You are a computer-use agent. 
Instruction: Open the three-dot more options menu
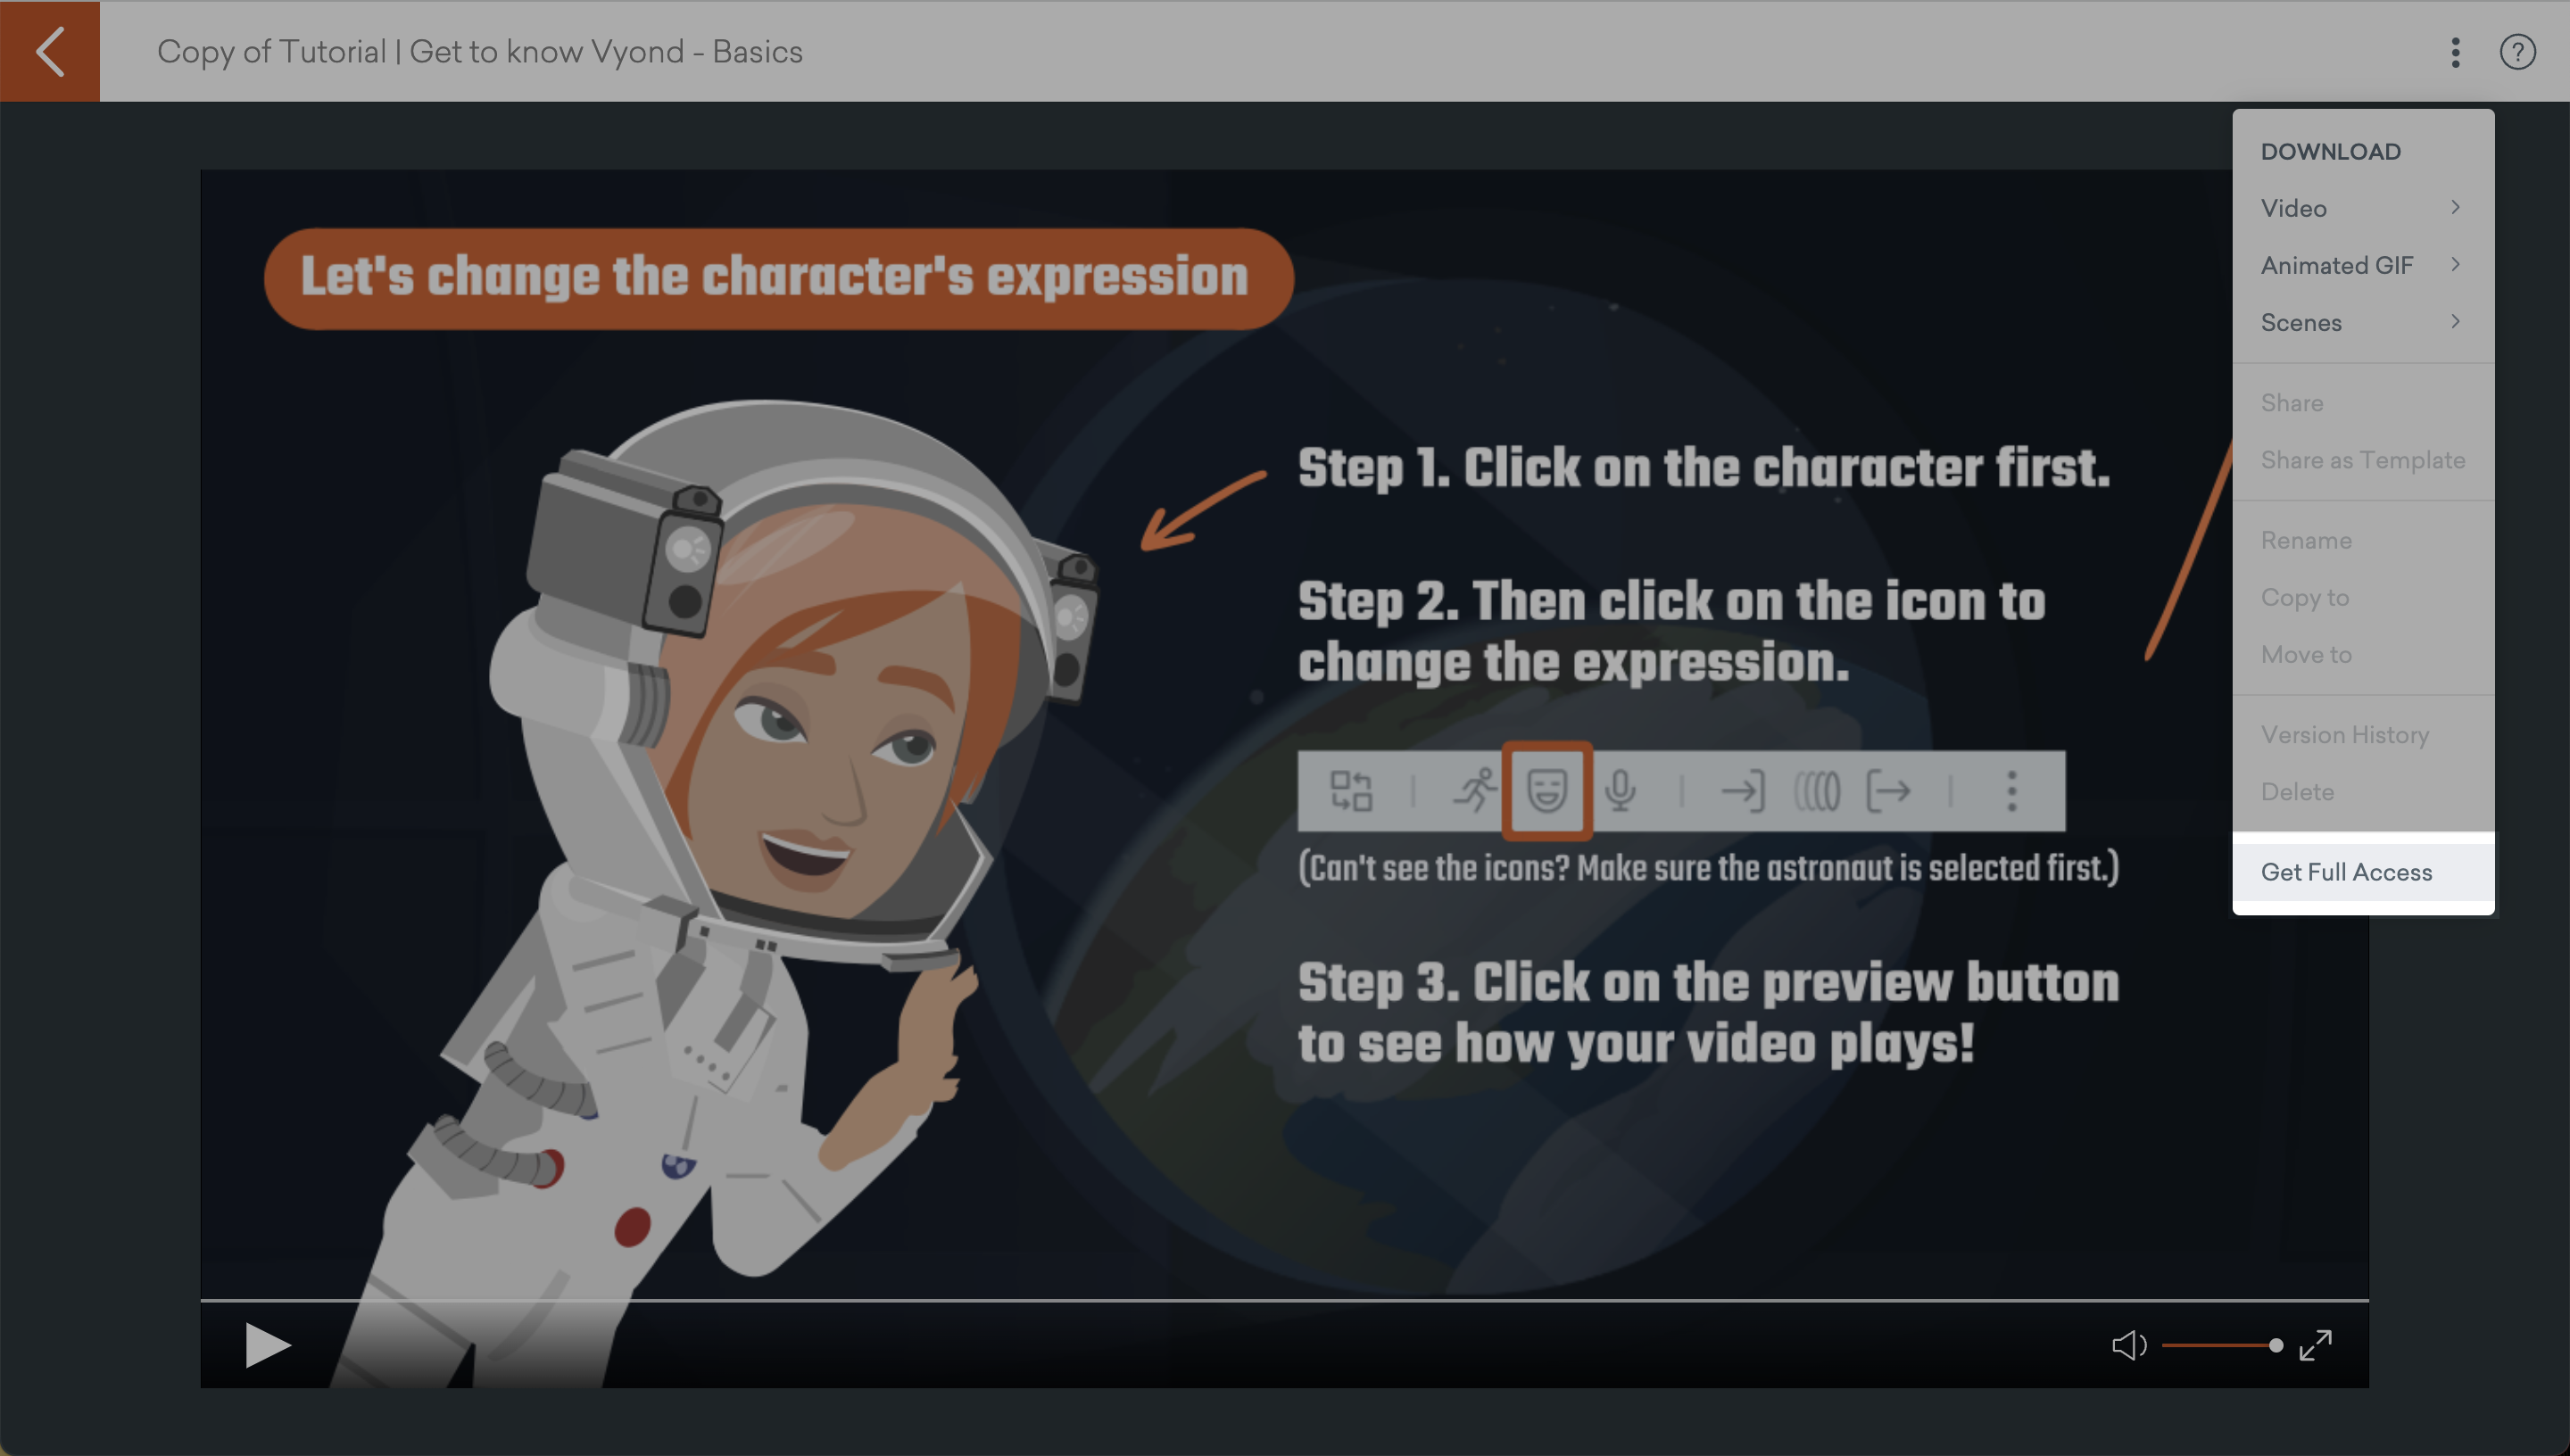coord(2455,52)
